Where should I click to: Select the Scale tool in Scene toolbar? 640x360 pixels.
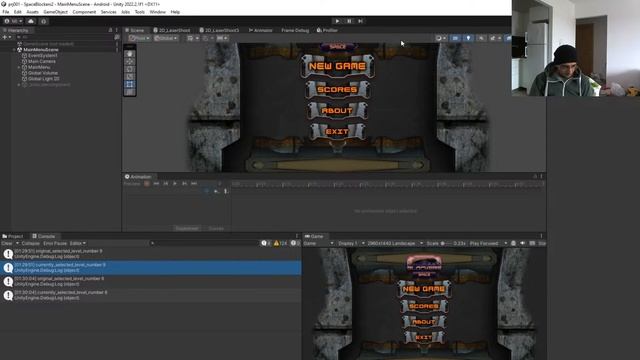[129, 77]
